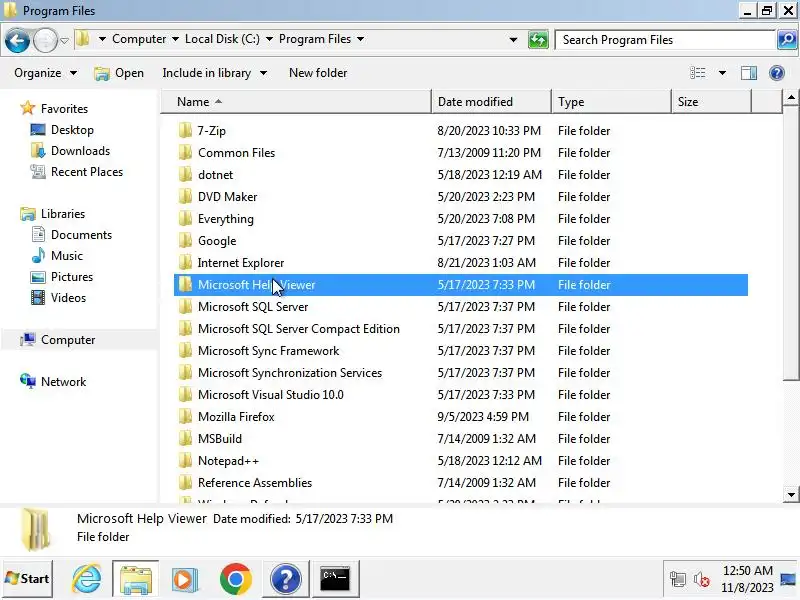Click the muted volume tray icon
Screen dimensions: 800x600
[702, 579]
